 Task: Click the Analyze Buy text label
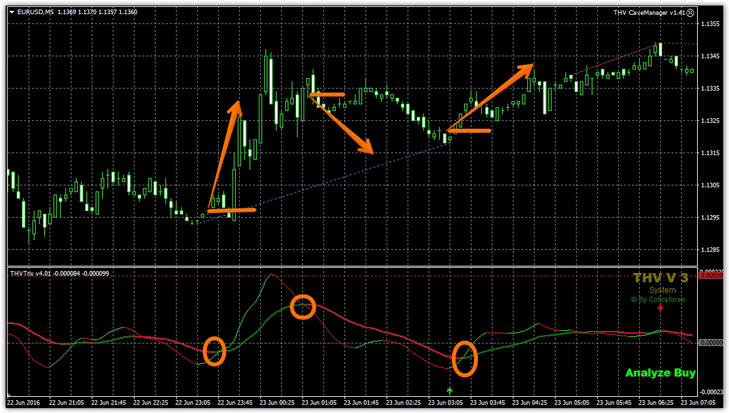(x=660, y=373)
